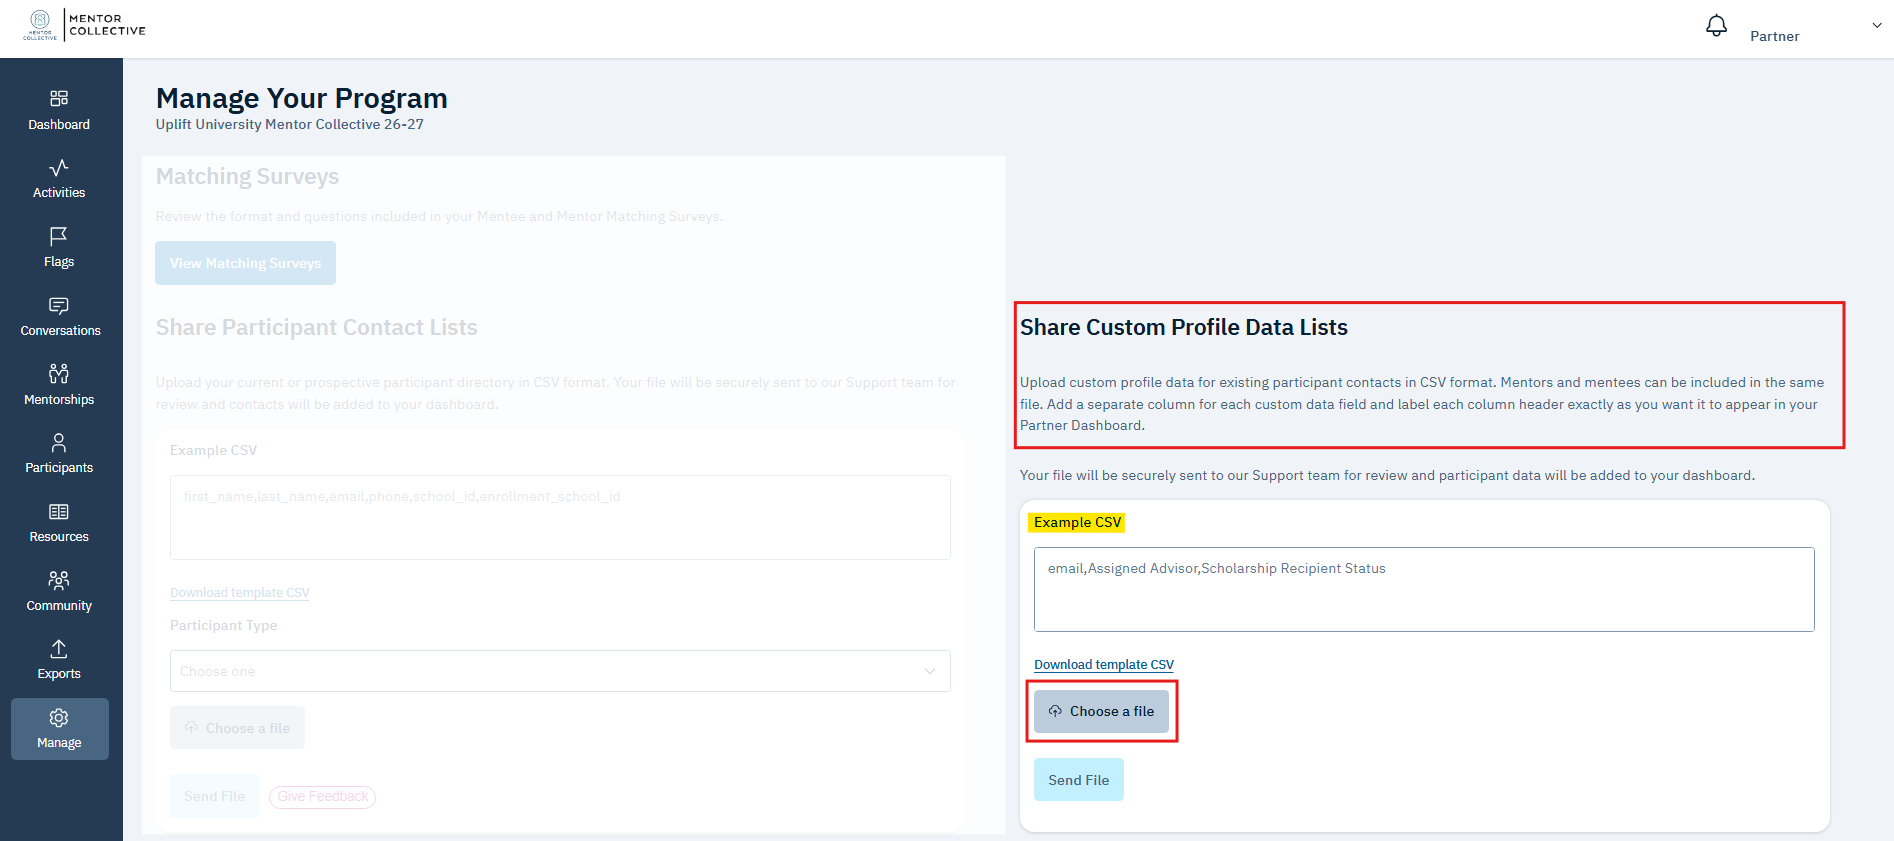This screenshot has height=841, width=1894.
Task: Click the 'Share Custom Profile Data Lists' heading
Action: (1184, 327)
